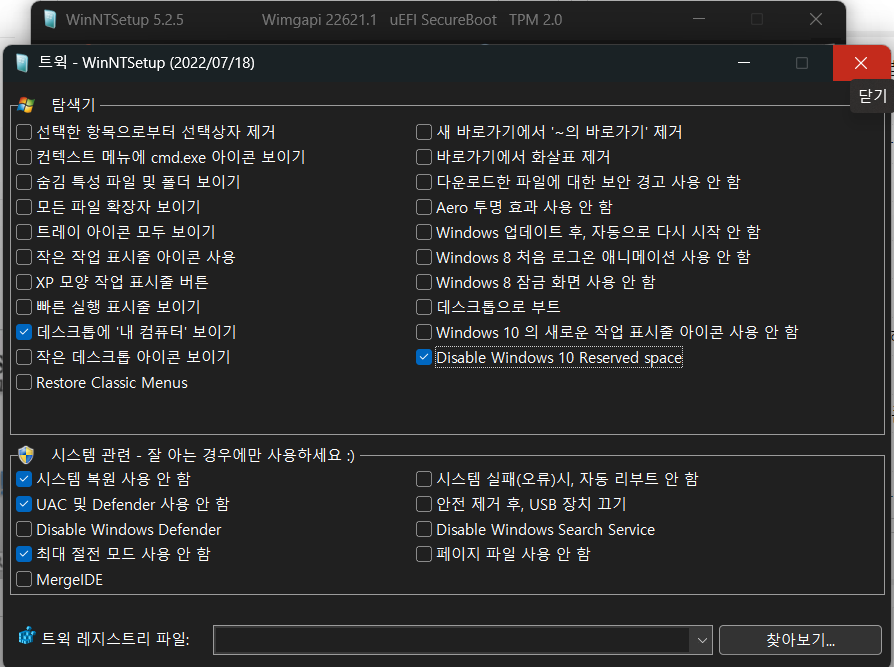Check '시스템 실패(오류)시, 자동 리부트 안 함'
The width and height of the screenshot is (894, 667).
424,479
